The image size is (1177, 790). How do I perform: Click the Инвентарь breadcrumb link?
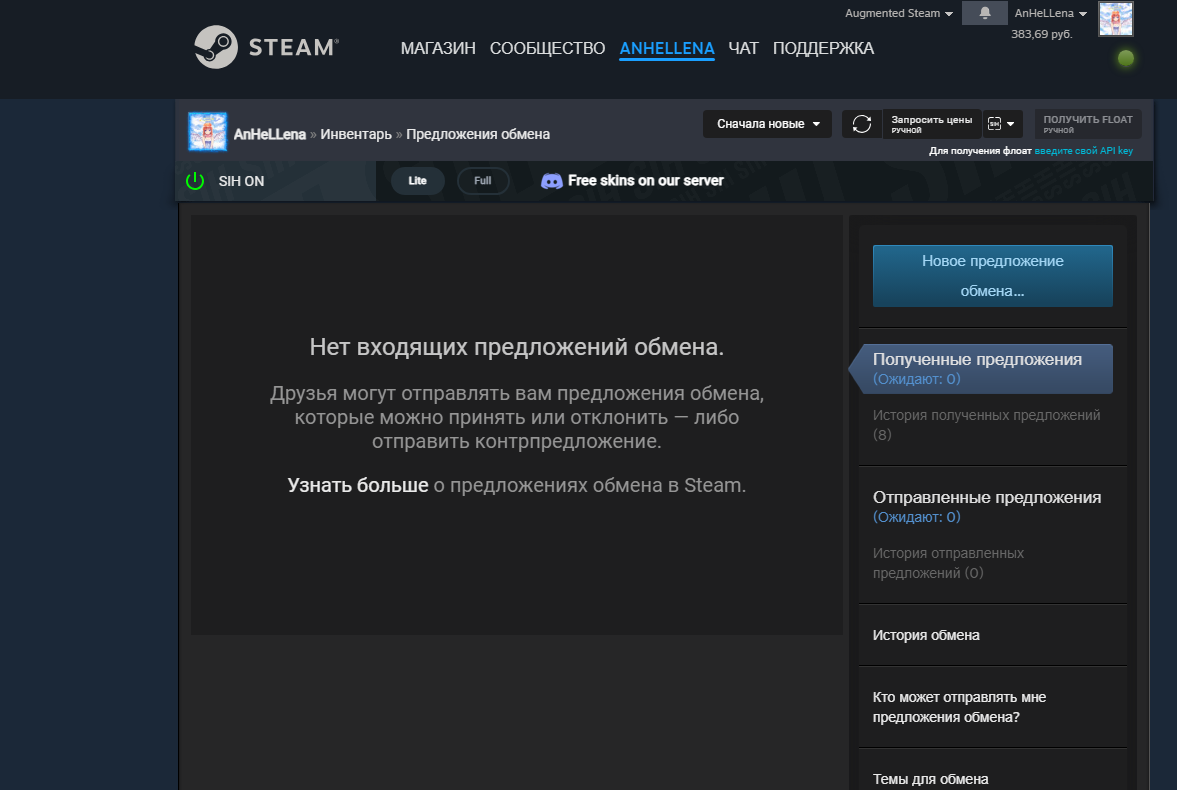tap(356, 134)
